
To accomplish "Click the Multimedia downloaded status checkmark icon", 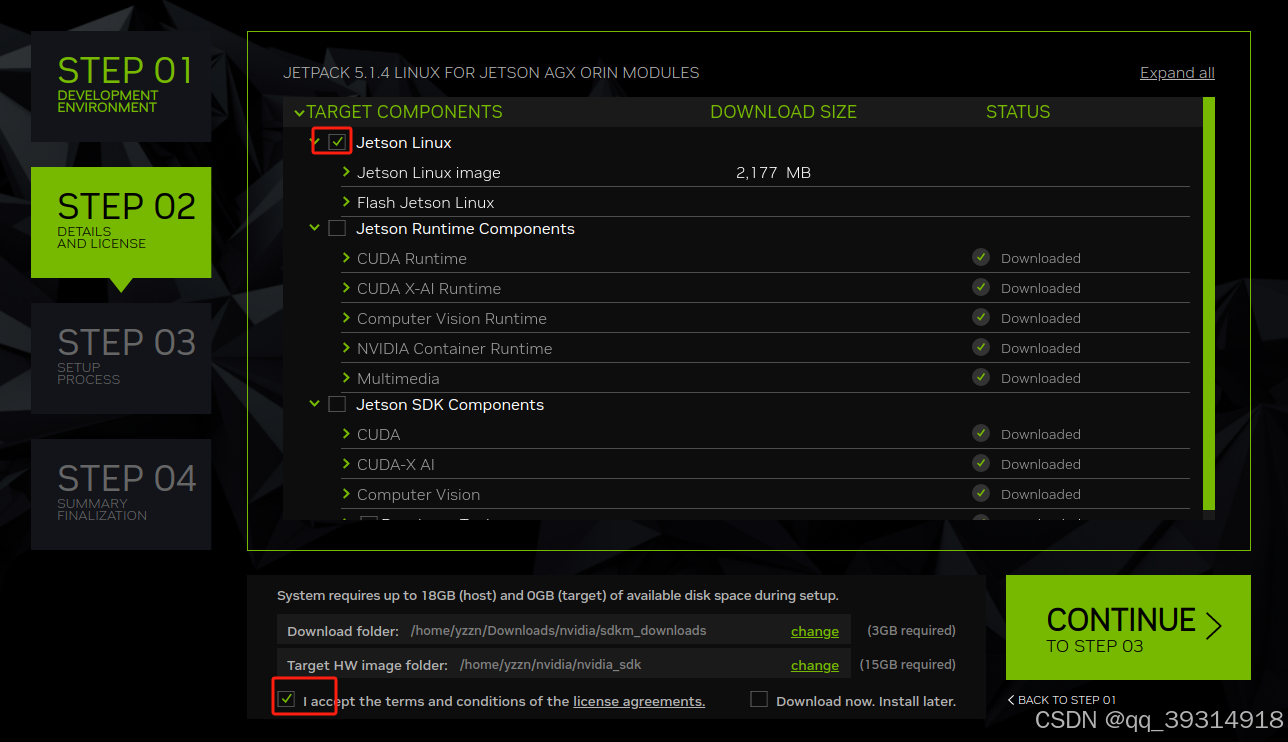I will pos(981,377).
